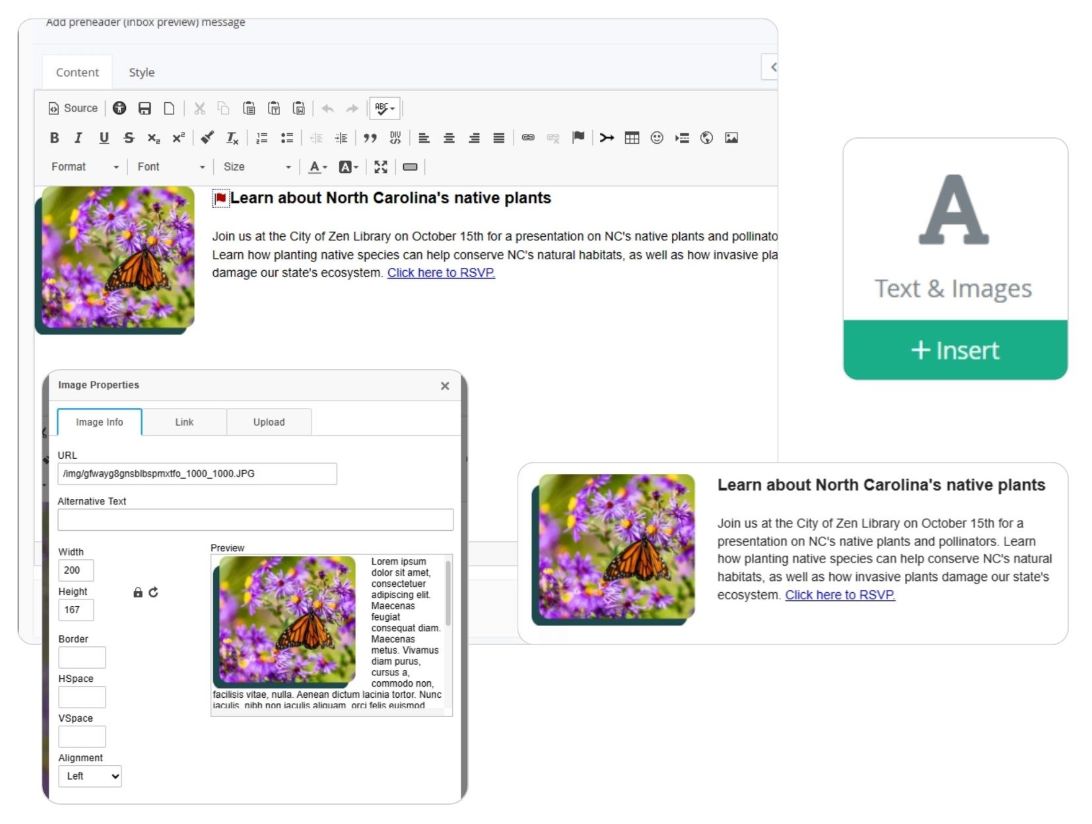The image size is (1092, 824).
Task: Toggle underline formatting
Action: tap(104, 138)
